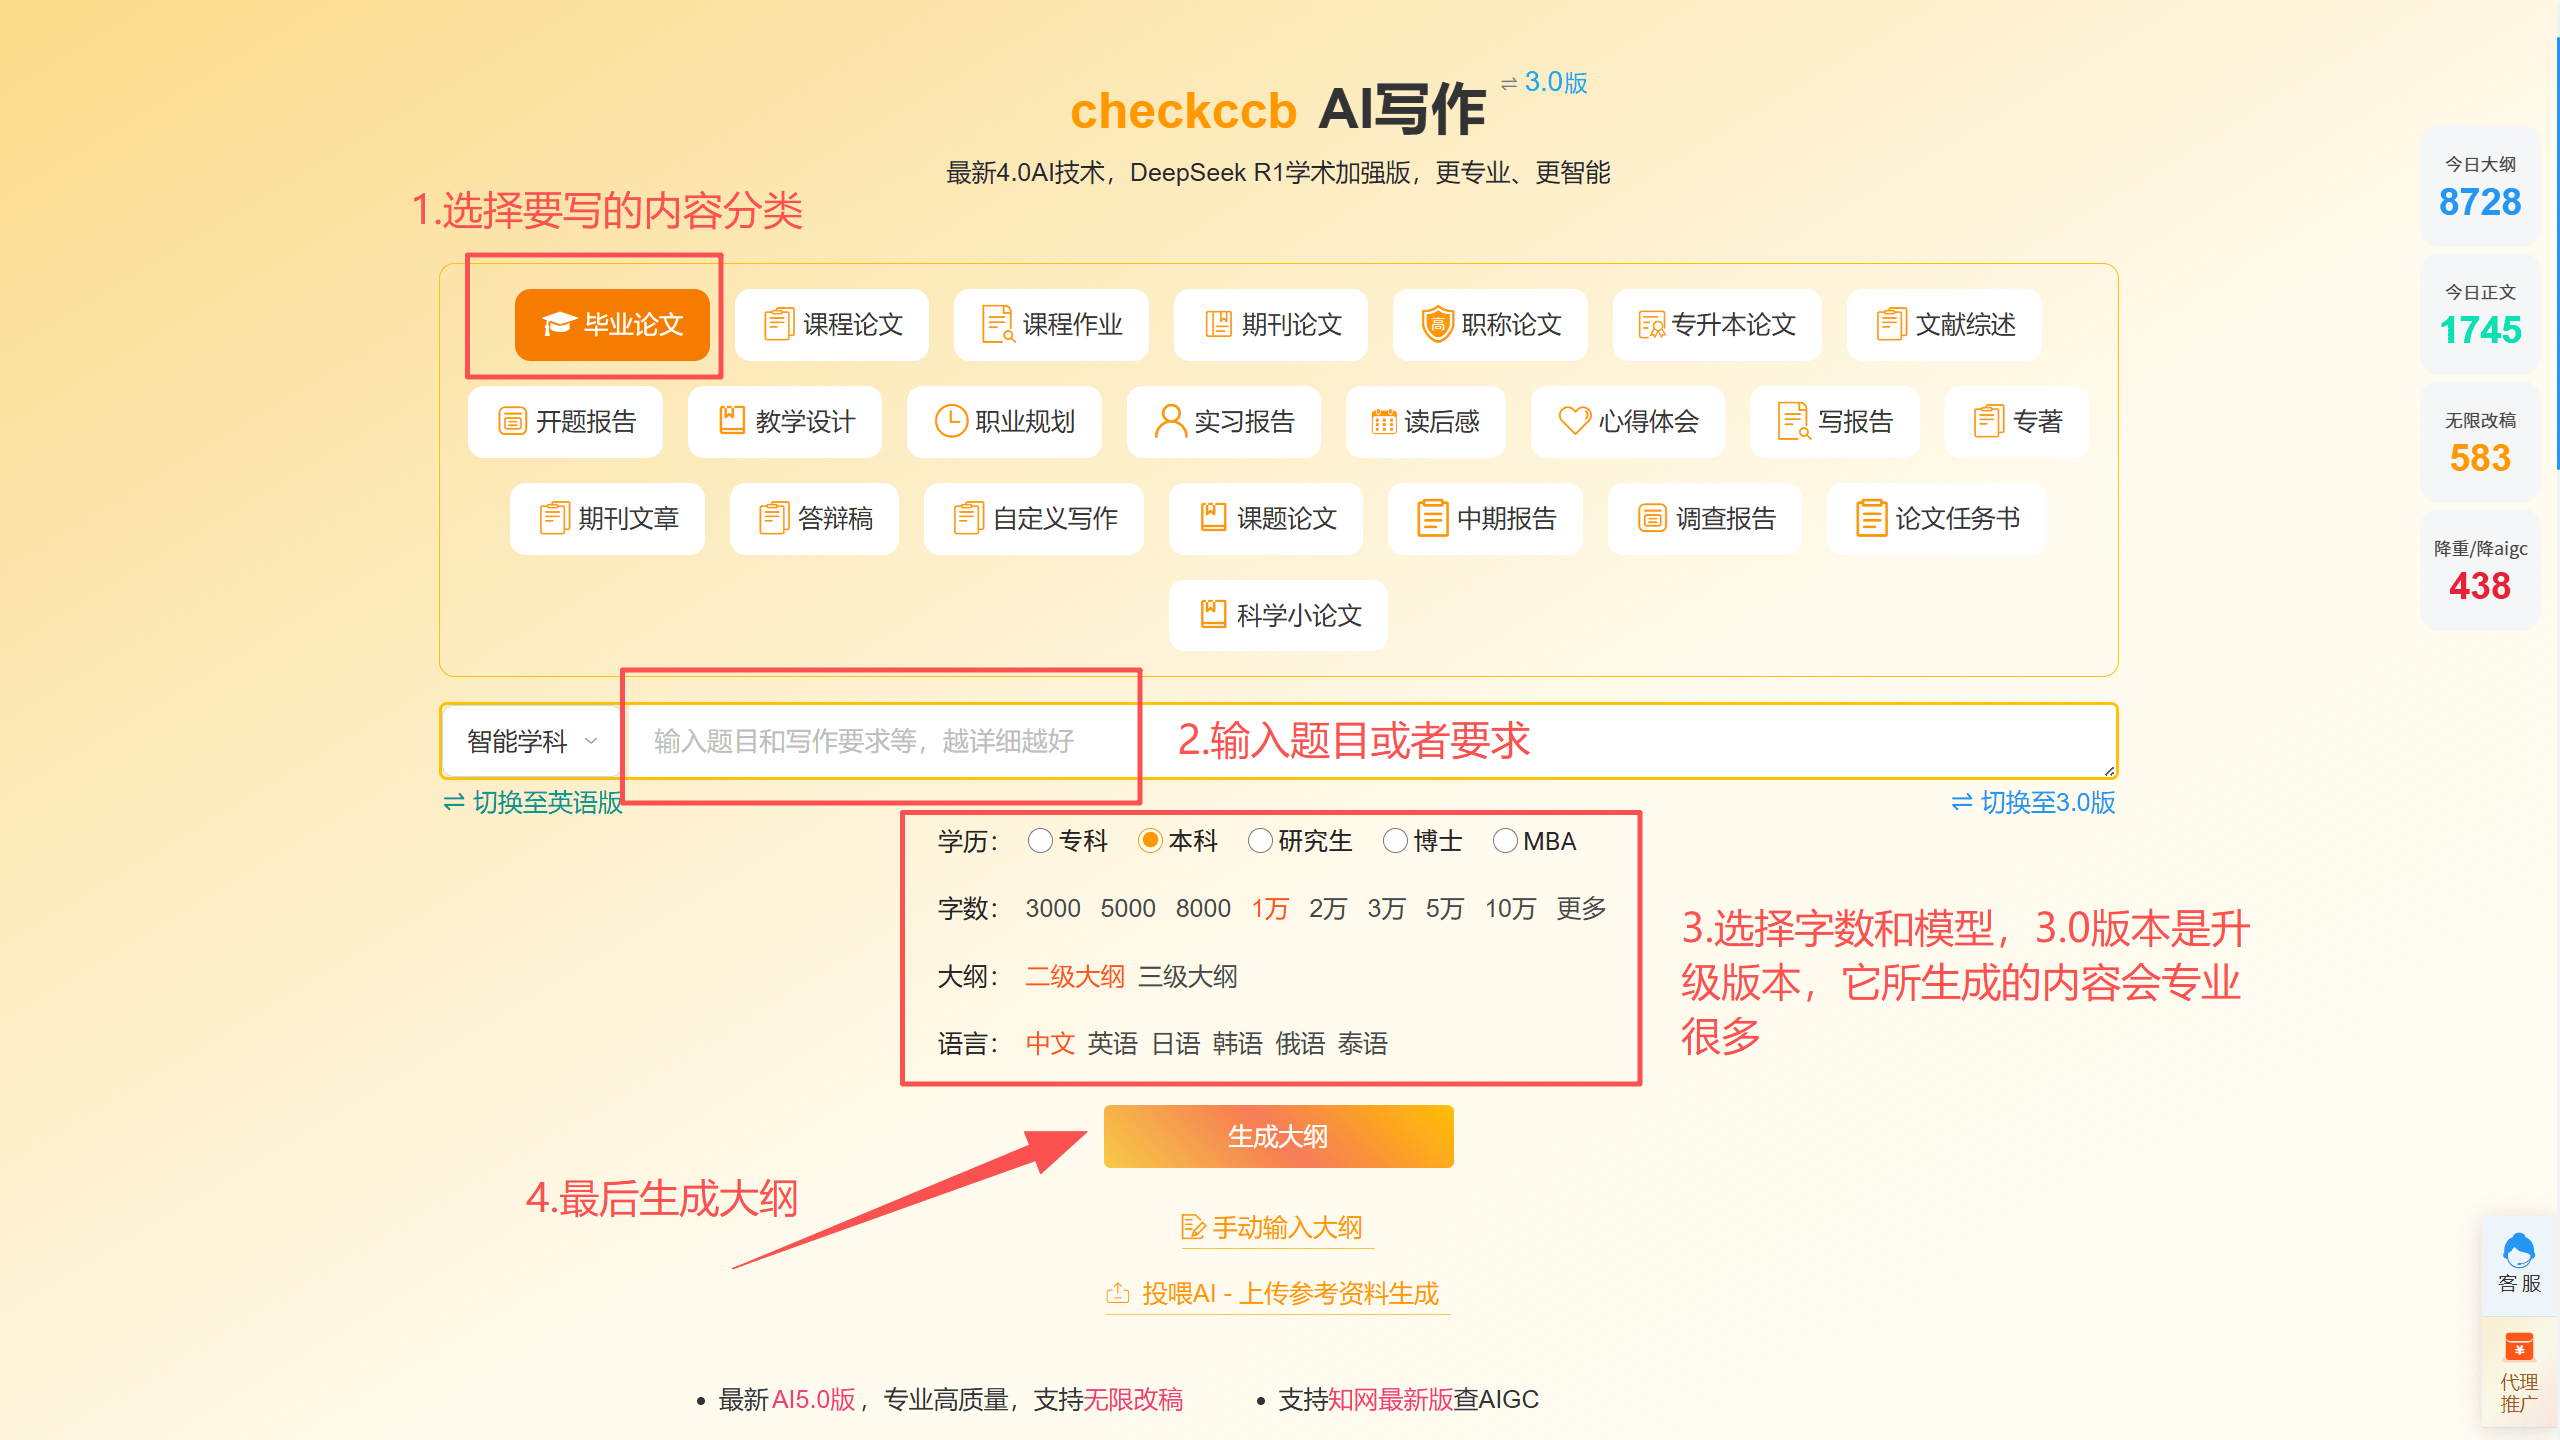
Task: Select 英语 as the writing language
Action: [1112, 1044]
